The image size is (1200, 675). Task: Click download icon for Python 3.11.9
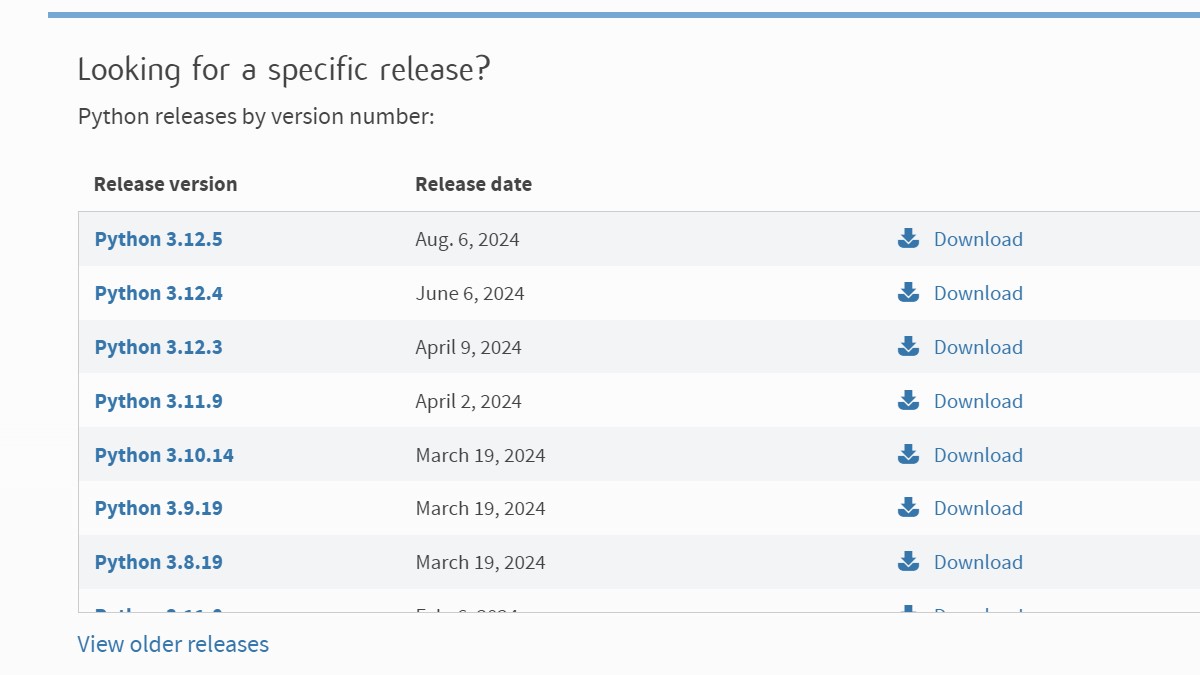(908, 400)
